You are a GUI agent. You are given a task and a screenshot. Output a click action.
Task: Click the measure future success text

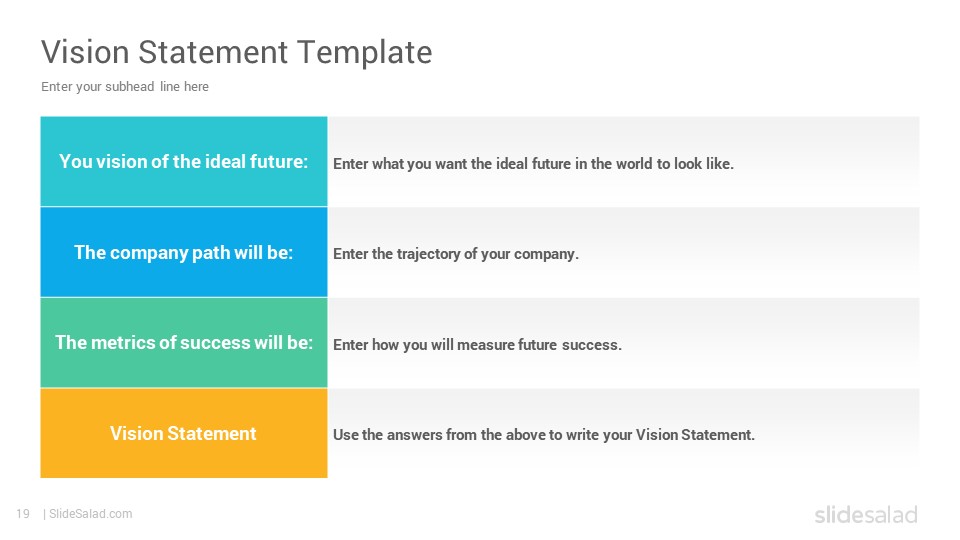(x=477, y=345)
